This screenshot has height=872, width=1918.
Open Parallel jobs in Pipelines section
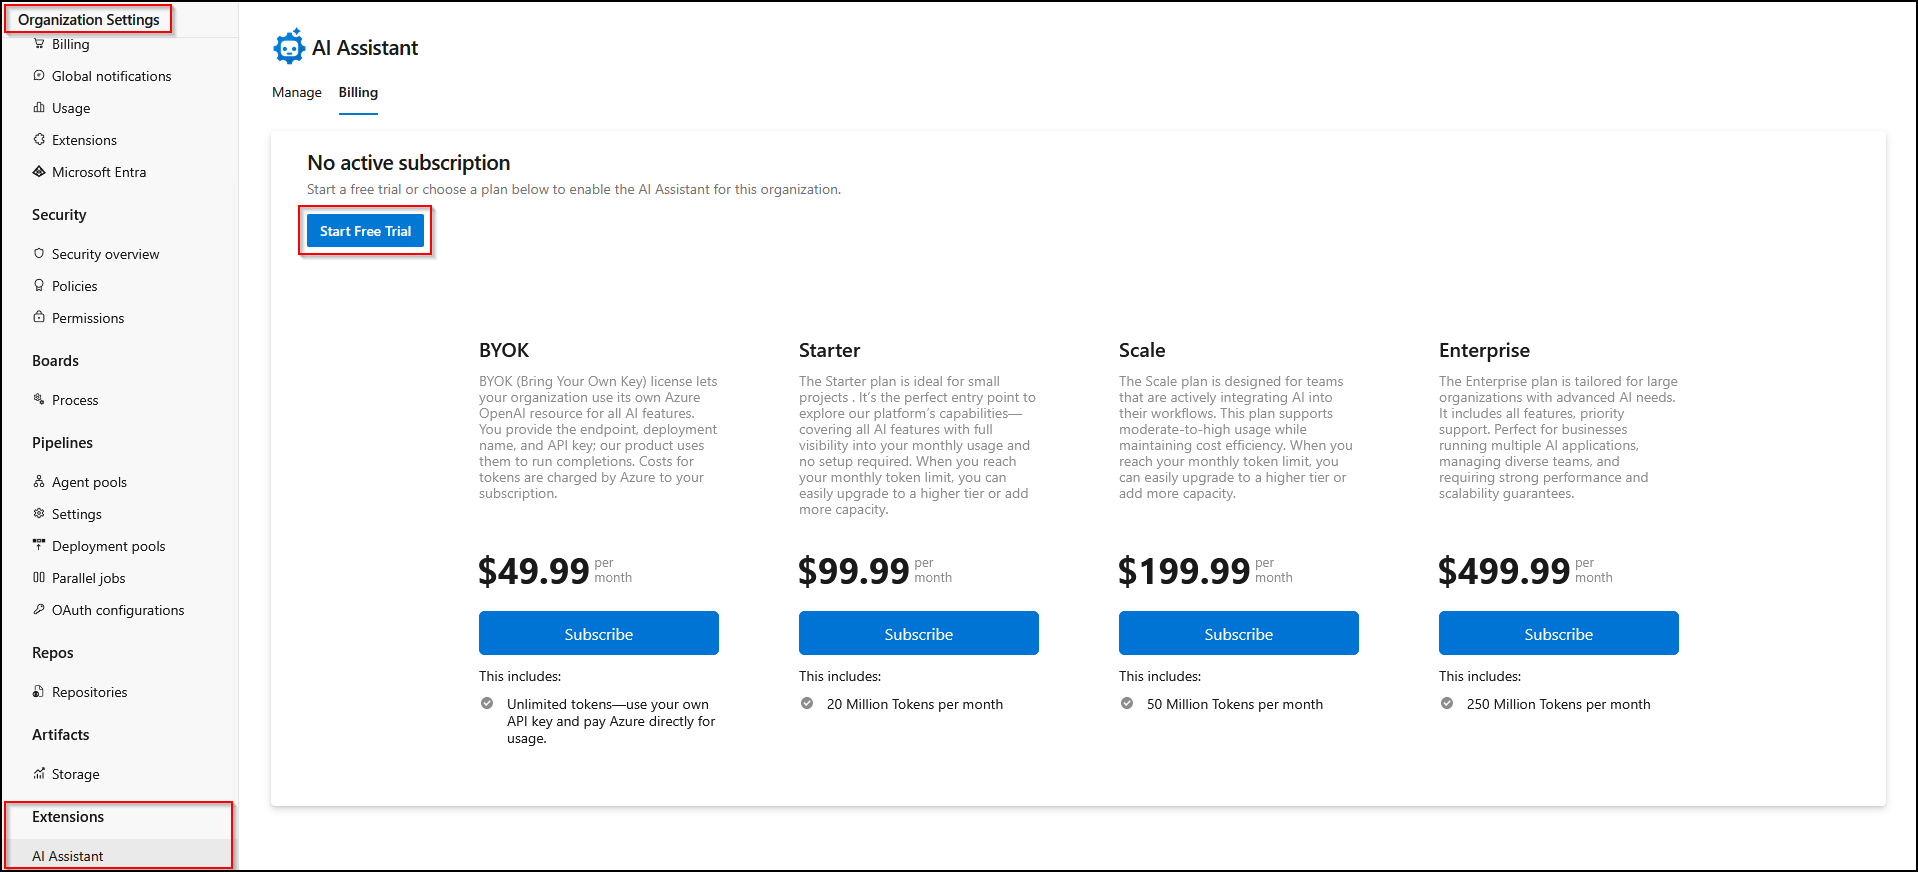click(89, 578)
